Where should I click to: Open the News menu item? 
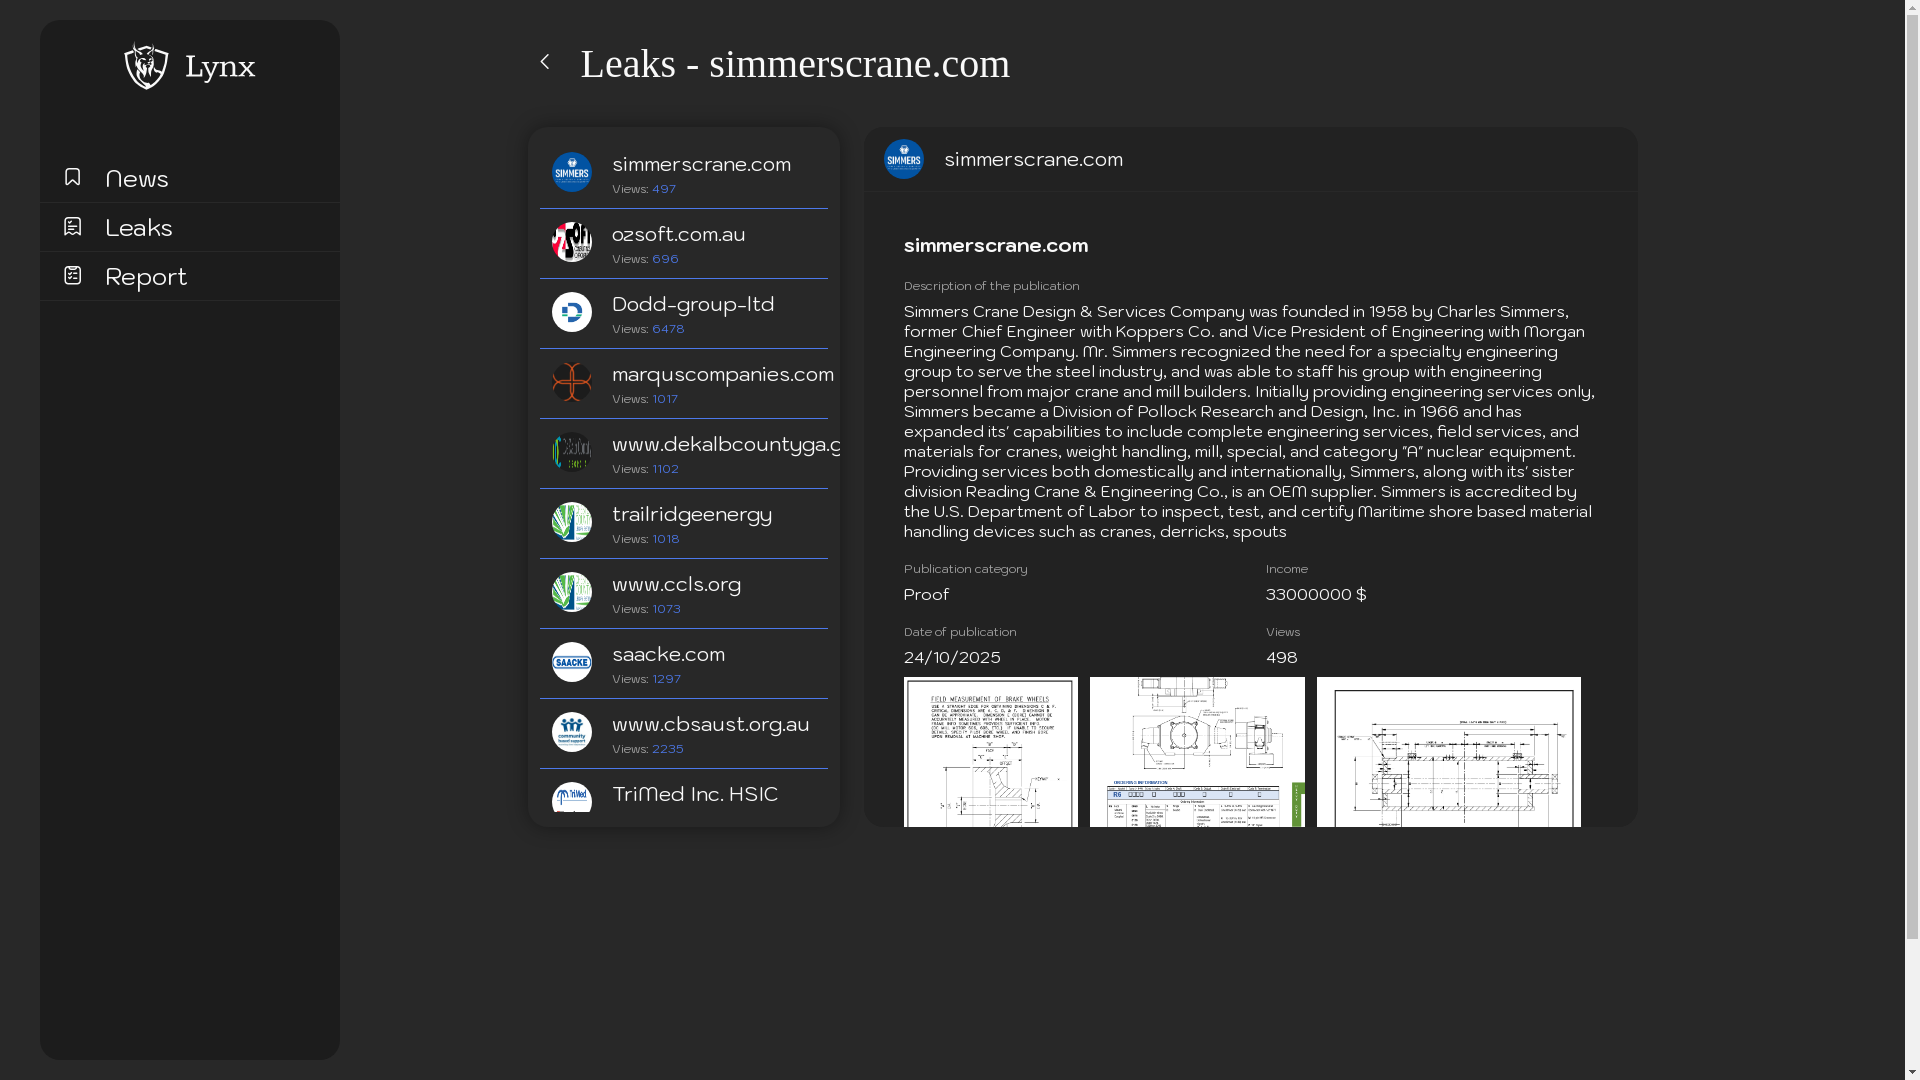pyautogui.click(x=137, y=178)
